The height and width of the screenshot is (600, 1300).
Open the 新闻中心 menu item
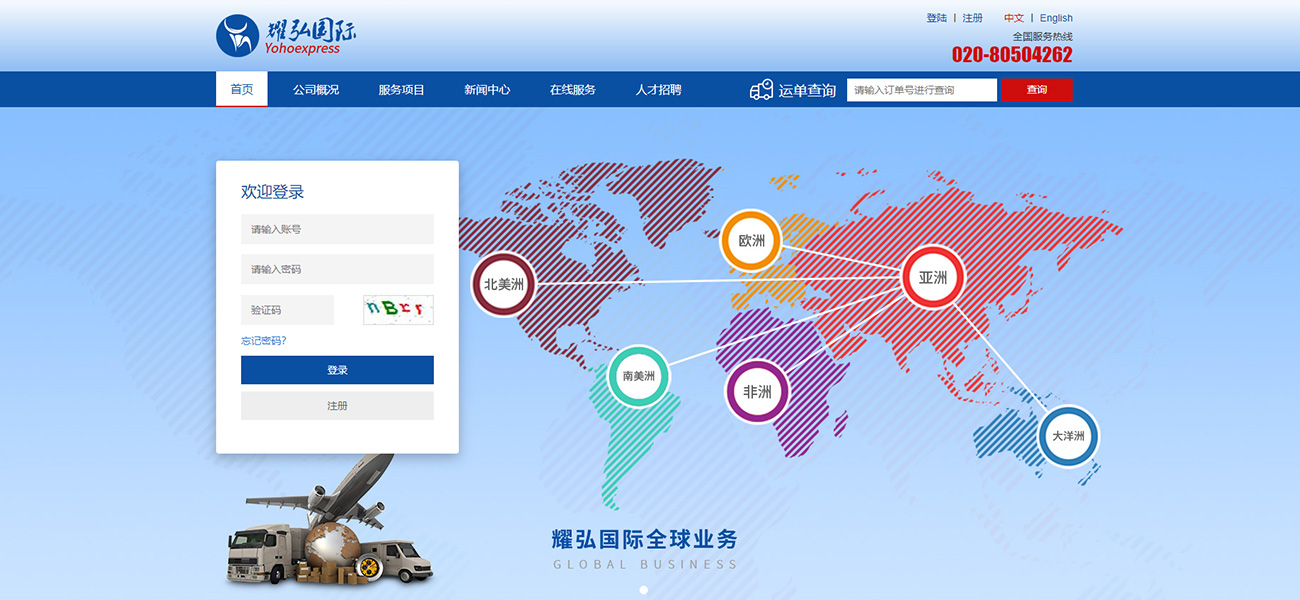point(487,90)
